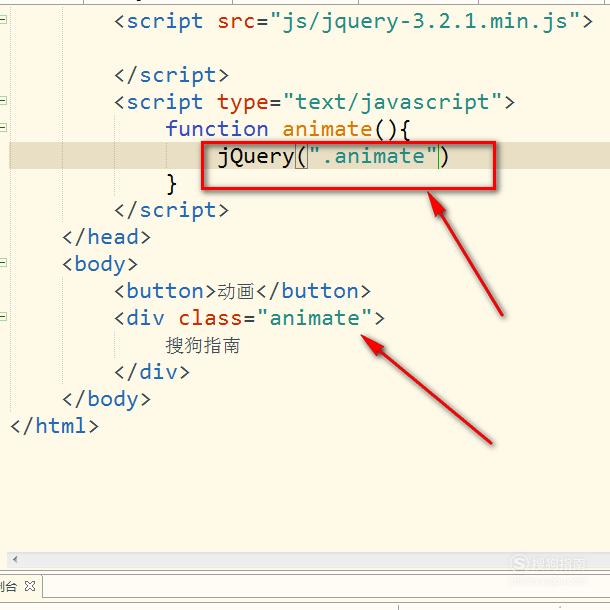Collapse the fold marker beside function animate line
Viewport: 610px width, 610px height.
(3, 127)
